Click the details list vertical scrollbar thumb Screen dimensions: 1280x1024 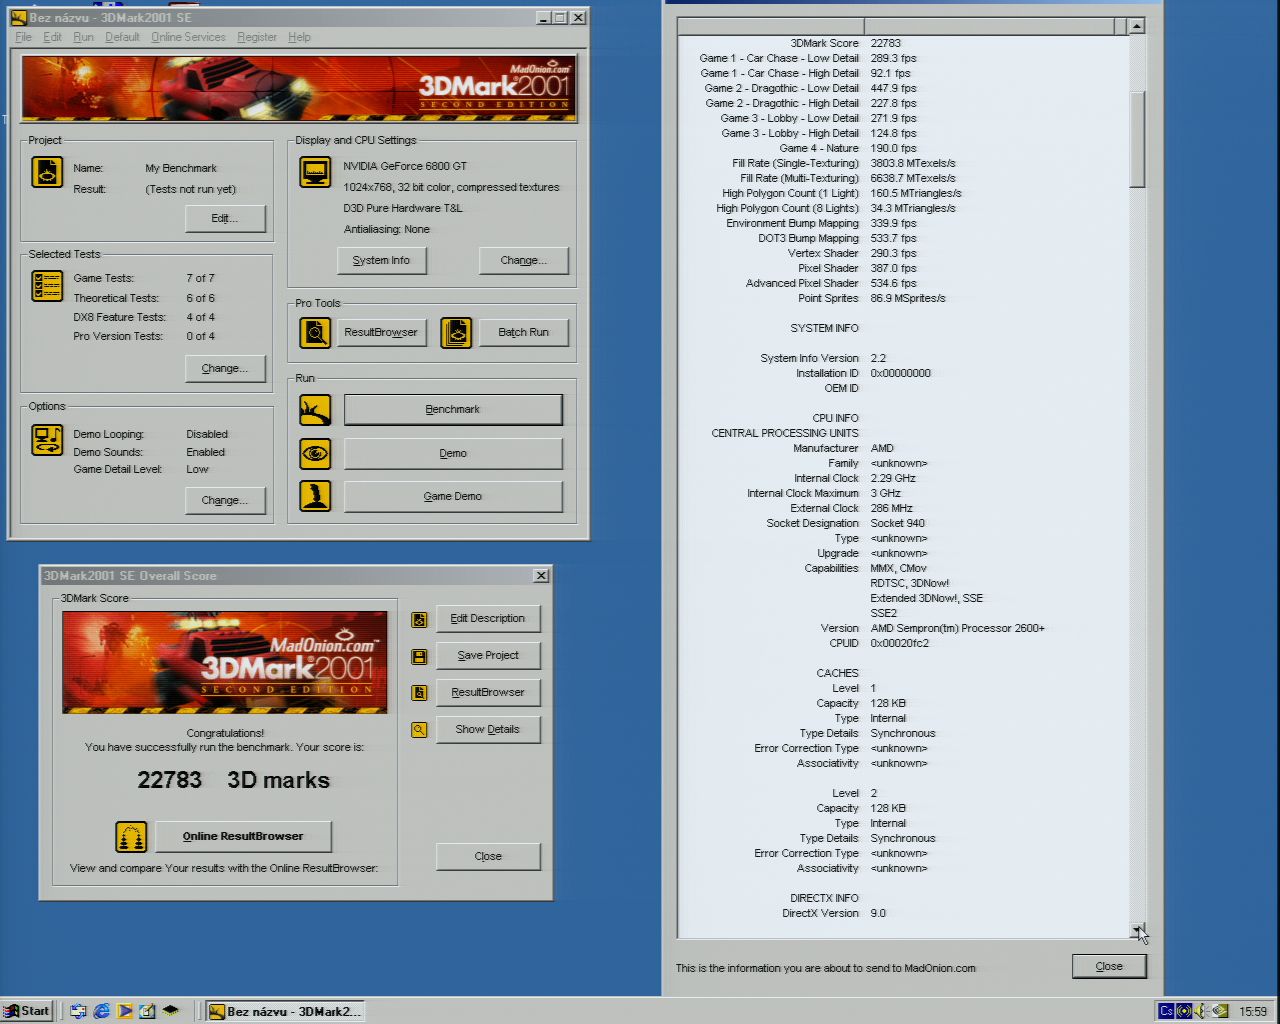click(1137, 139)
